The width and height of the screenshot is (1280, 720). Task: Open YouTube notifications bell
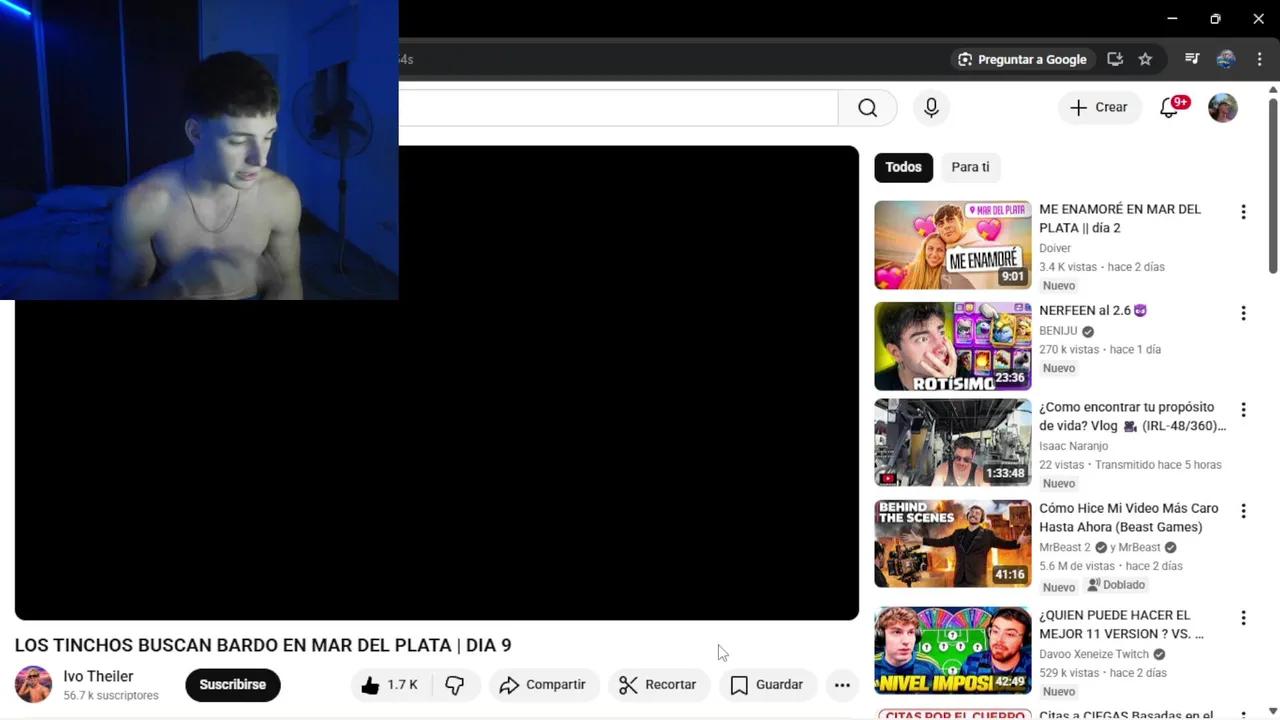click(x=1168, y=108)
